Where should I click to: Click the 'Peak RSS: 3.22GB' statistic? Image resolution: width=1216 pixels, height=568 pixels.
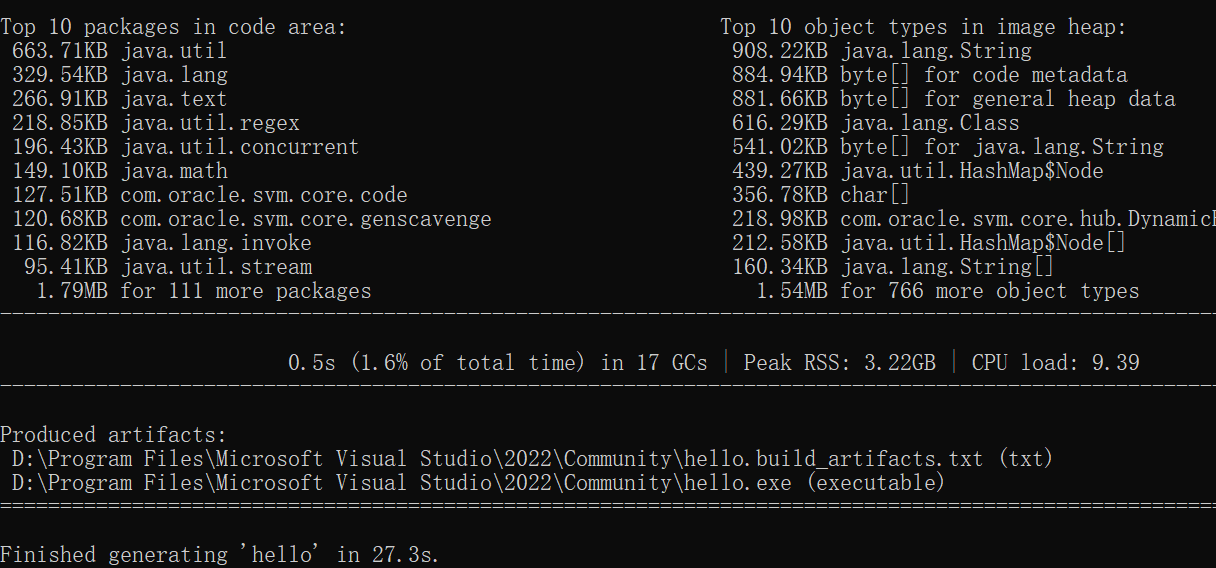840,362
